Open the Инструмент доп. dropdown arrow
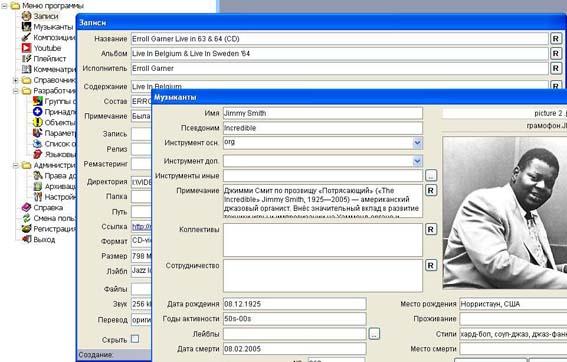 point(417,161)
